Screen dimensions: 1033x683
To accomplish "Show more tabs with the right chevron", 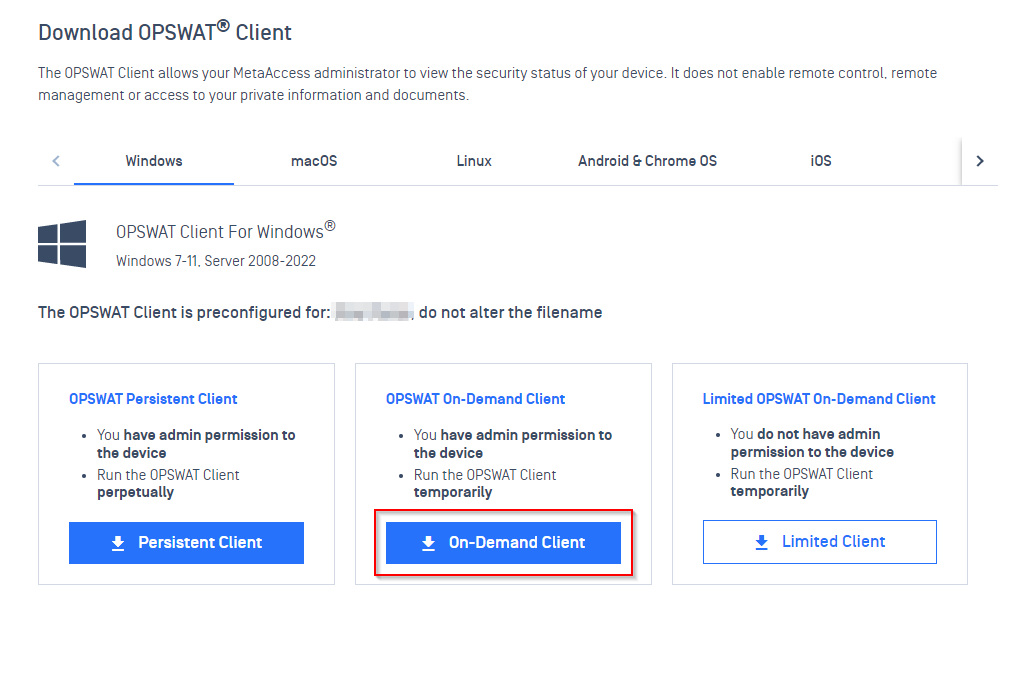I will pos(980,161).
